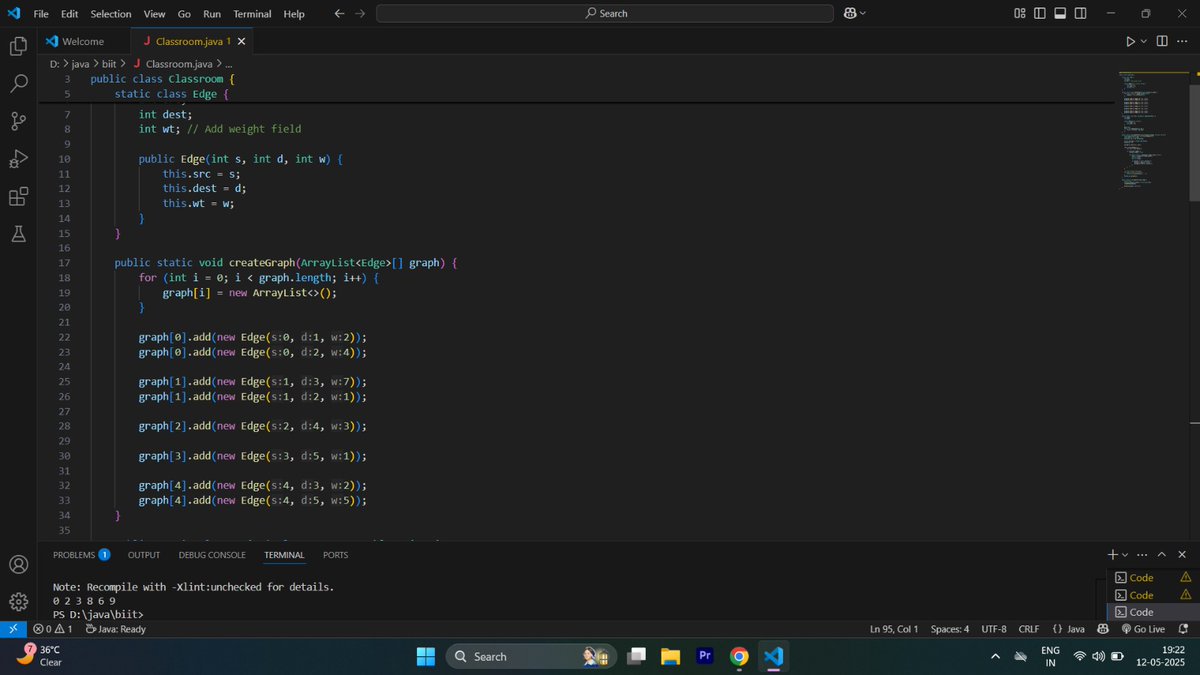1200x675 pixels.
Task: Switch to the OUTPUT panel tab
Action: 144,555
